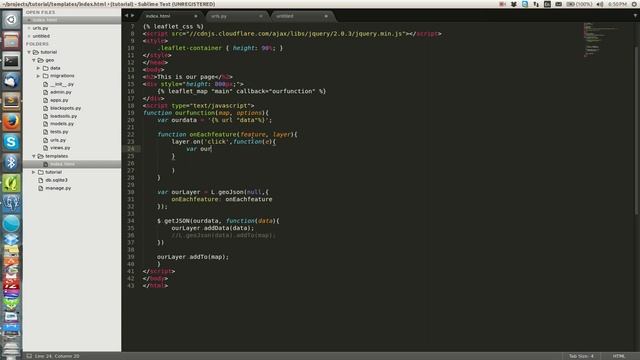Collapse the top tutorial folder
The height and width of the screenshot is (360, 640).
click(x=29, y=52)
